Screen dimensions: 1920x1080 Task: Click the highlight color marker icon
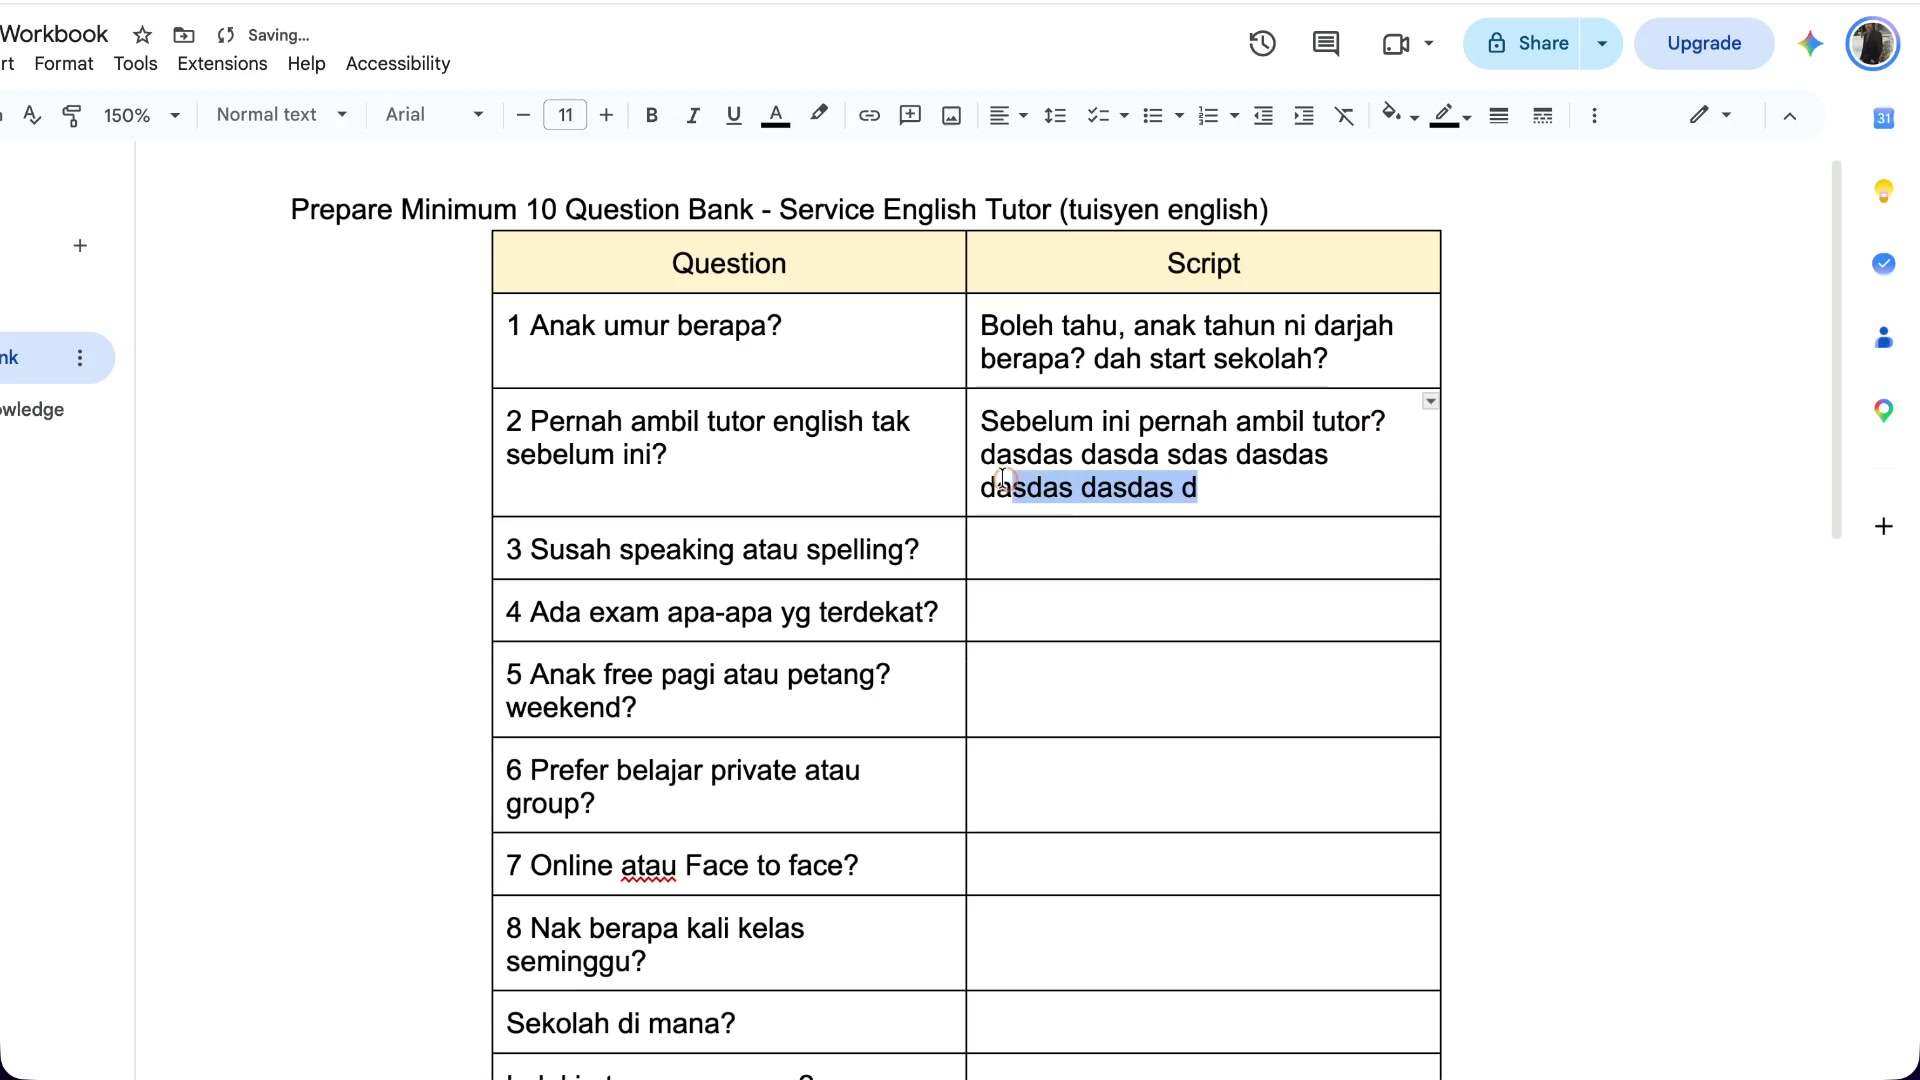(x=819, y=114)
